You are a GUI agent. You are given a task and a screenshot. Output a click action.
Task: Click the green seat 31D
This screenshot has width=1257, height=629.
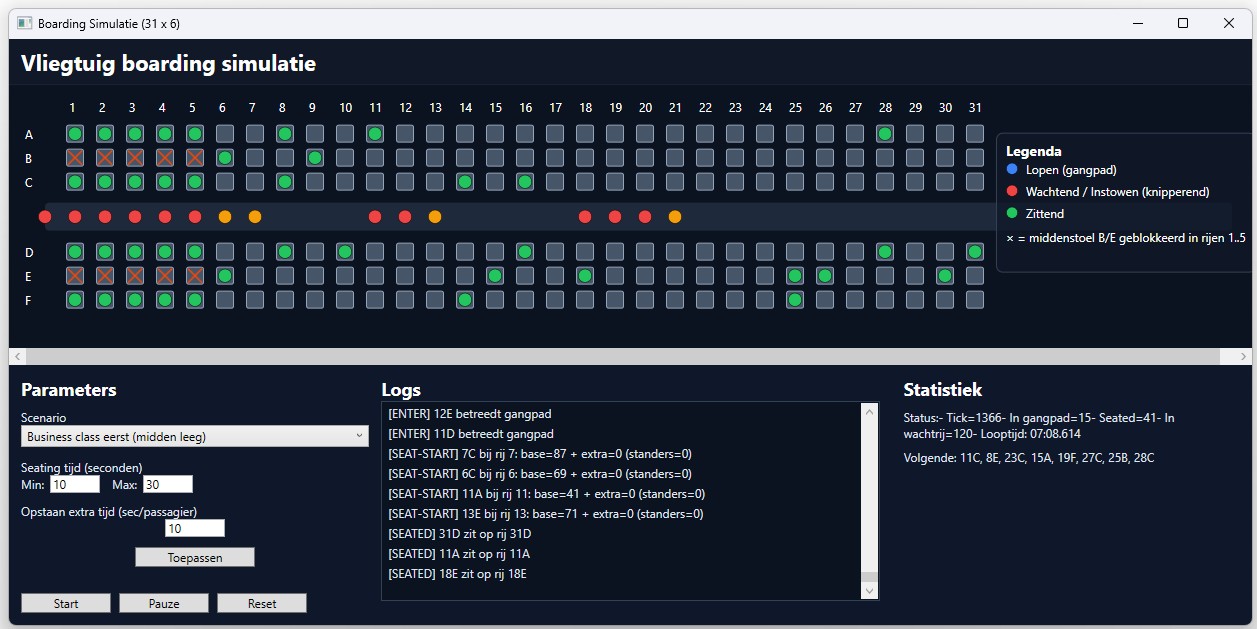(975, 252)
